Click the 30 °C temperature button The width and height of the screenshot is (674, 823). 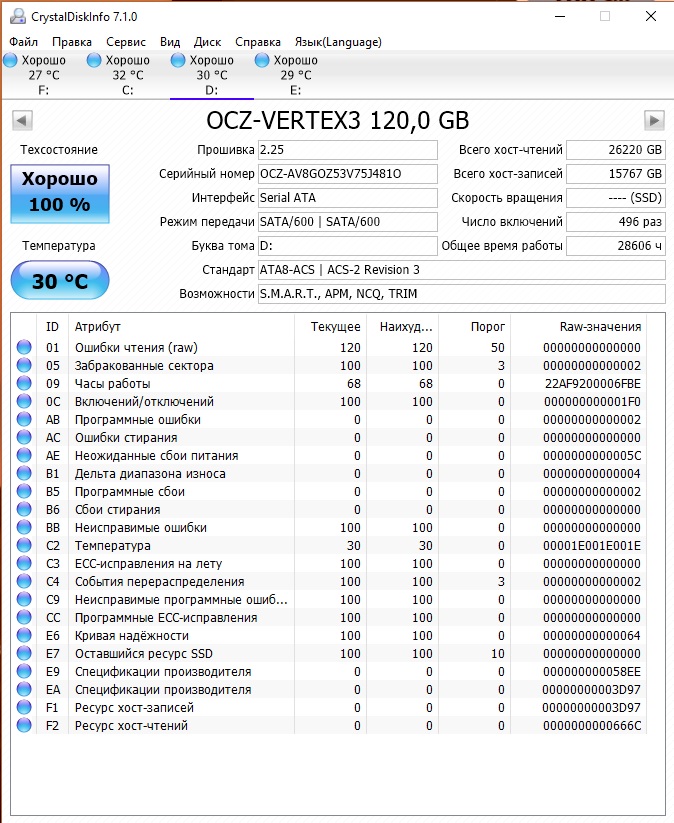click(60, 281)
